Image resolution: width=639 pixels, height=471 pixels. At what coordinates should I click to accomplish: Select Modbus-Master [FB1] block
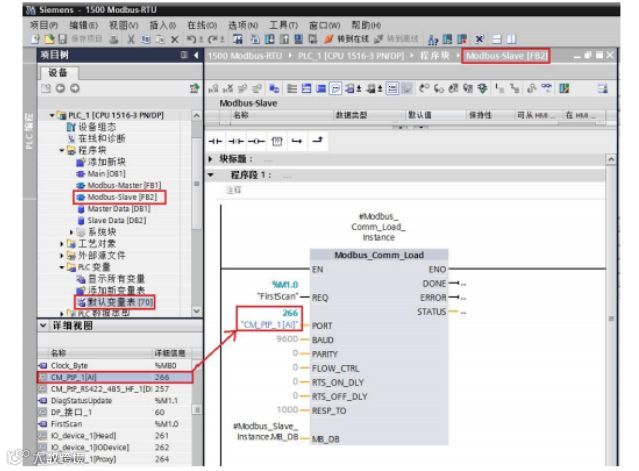click(x=124, y=185)
